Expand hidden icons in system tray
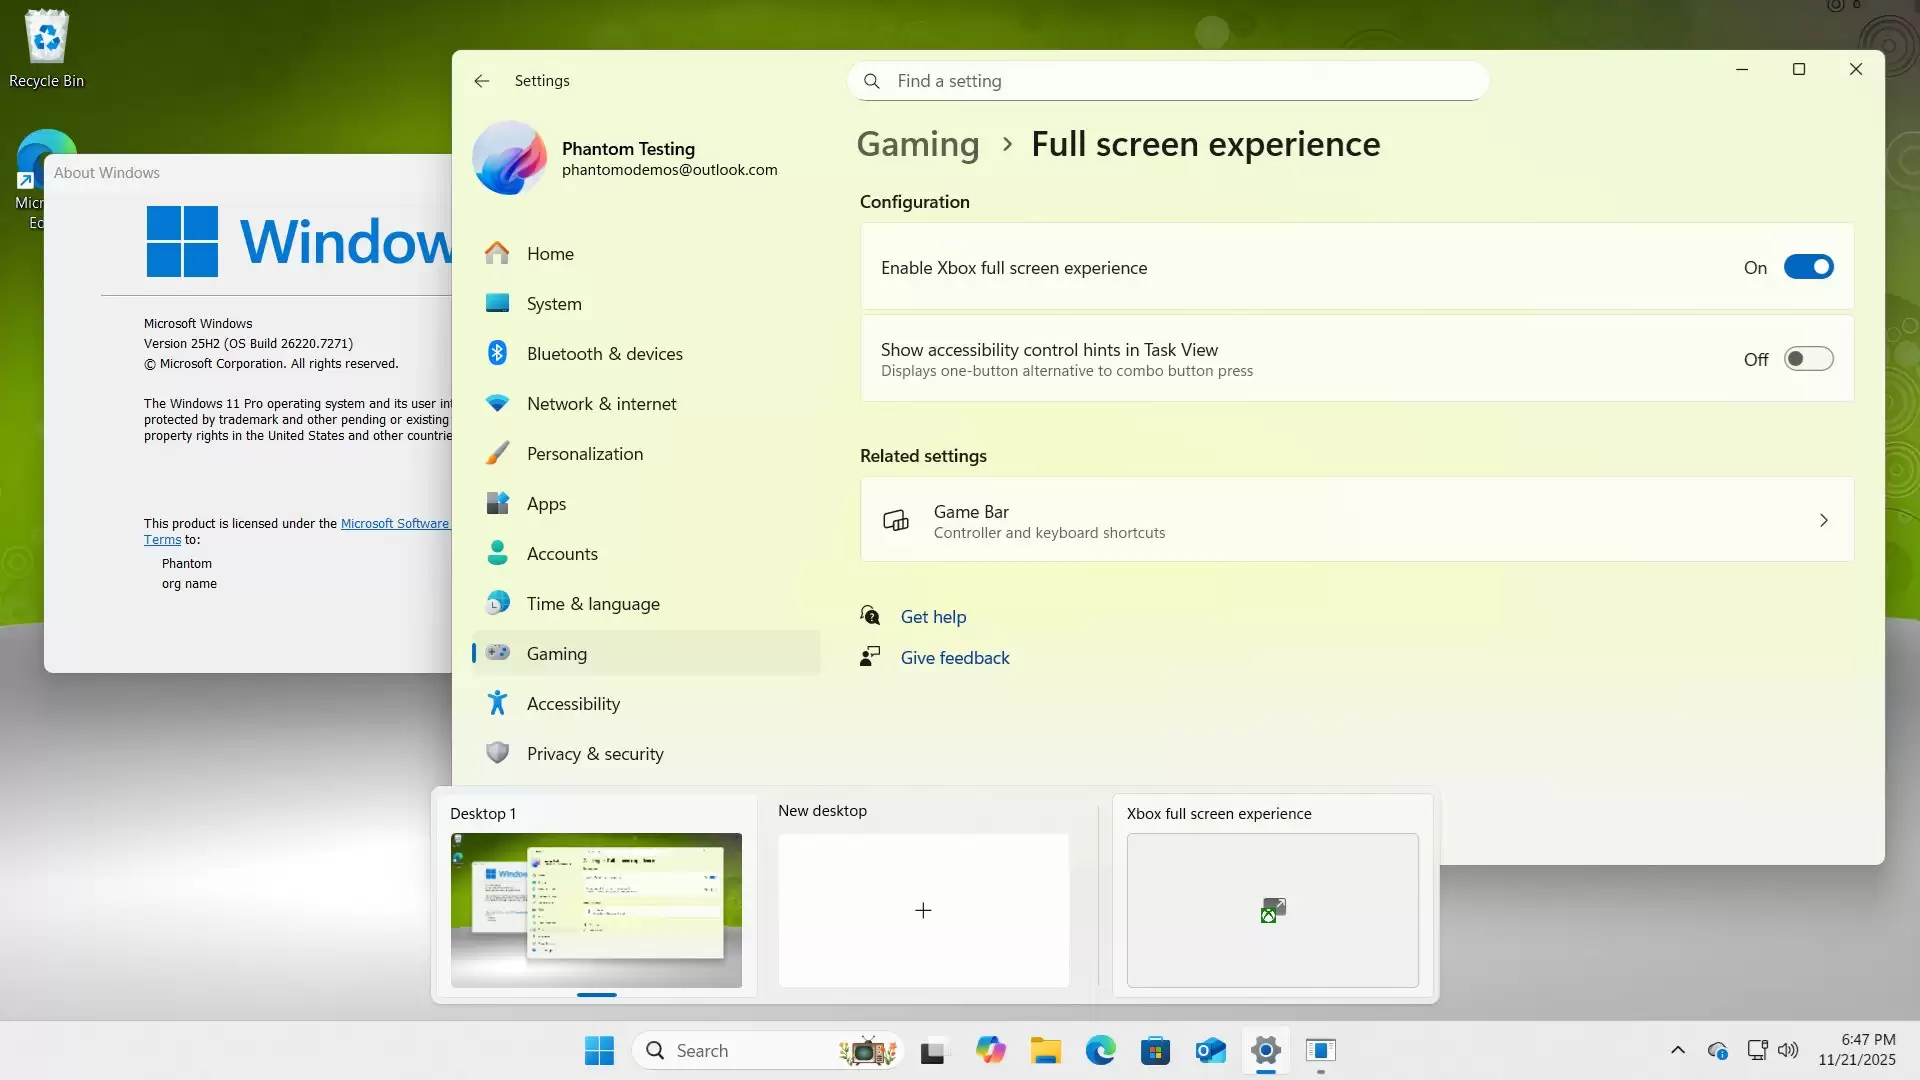 [x=1678, y=1050]
